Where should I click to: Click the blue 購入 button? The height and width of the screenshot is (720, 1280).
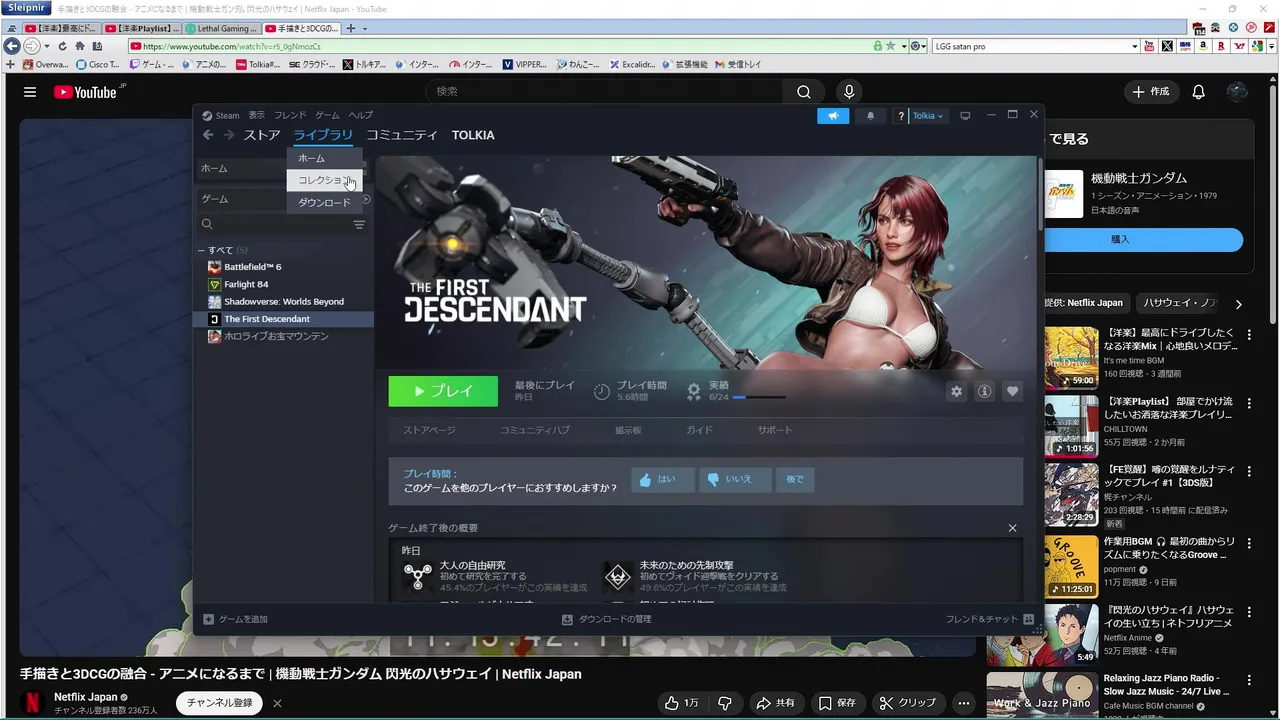point(1120,240)
